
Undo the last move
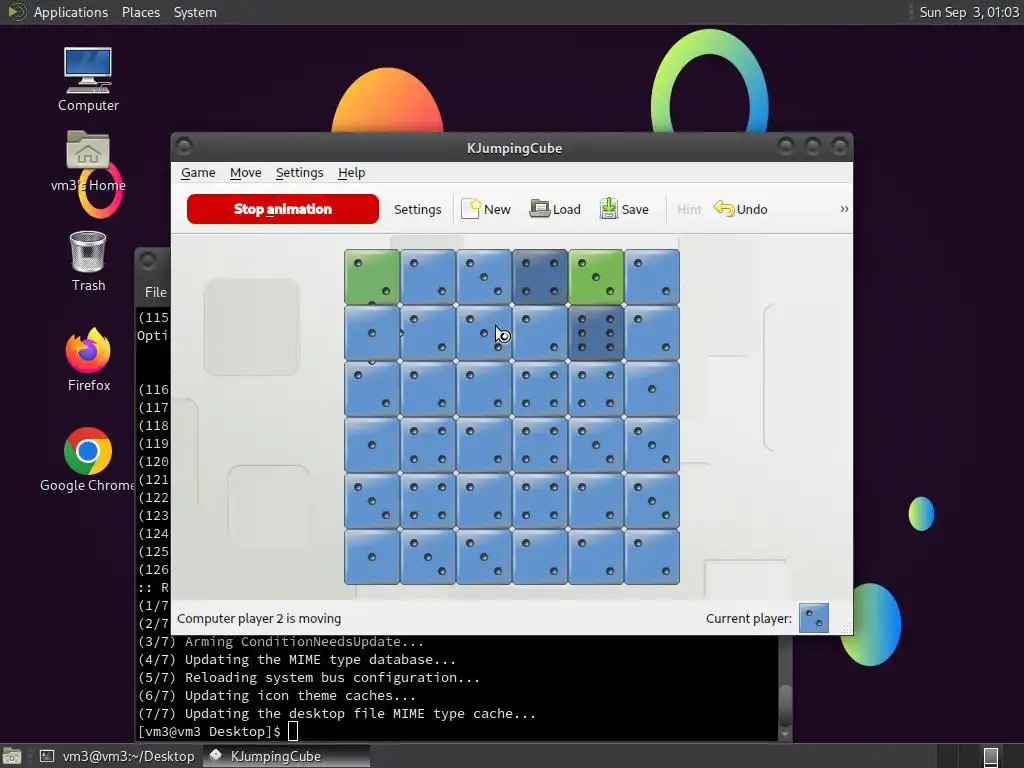741,210
